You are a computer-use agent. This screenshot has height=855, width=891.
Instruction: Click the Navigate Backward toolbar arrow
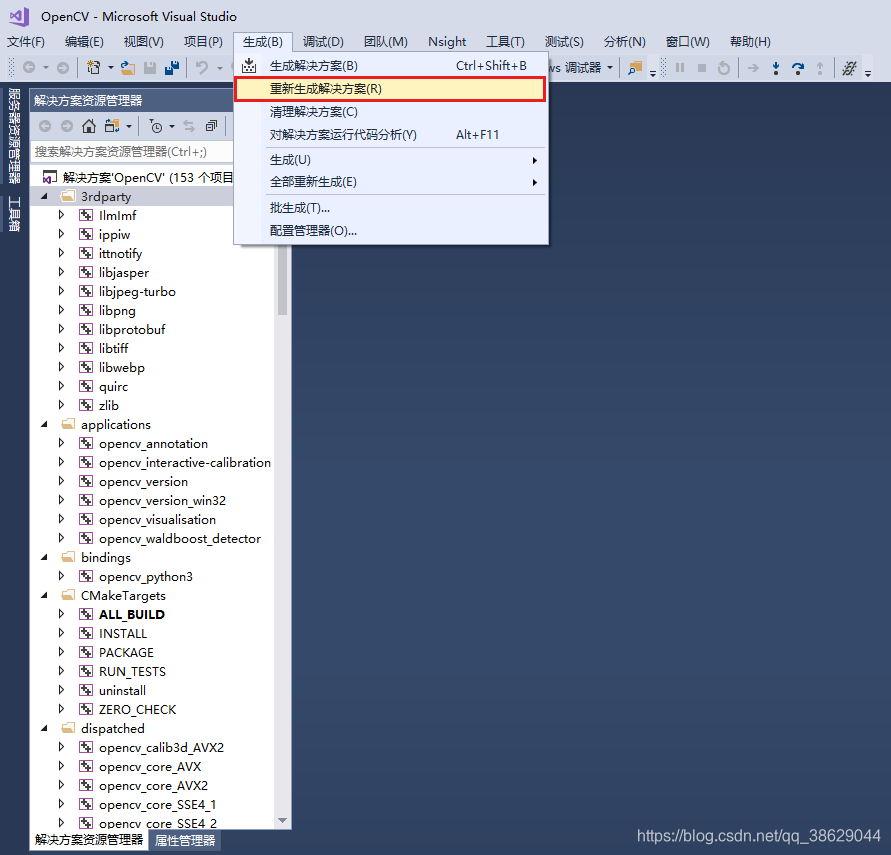[x=29, y=68]
